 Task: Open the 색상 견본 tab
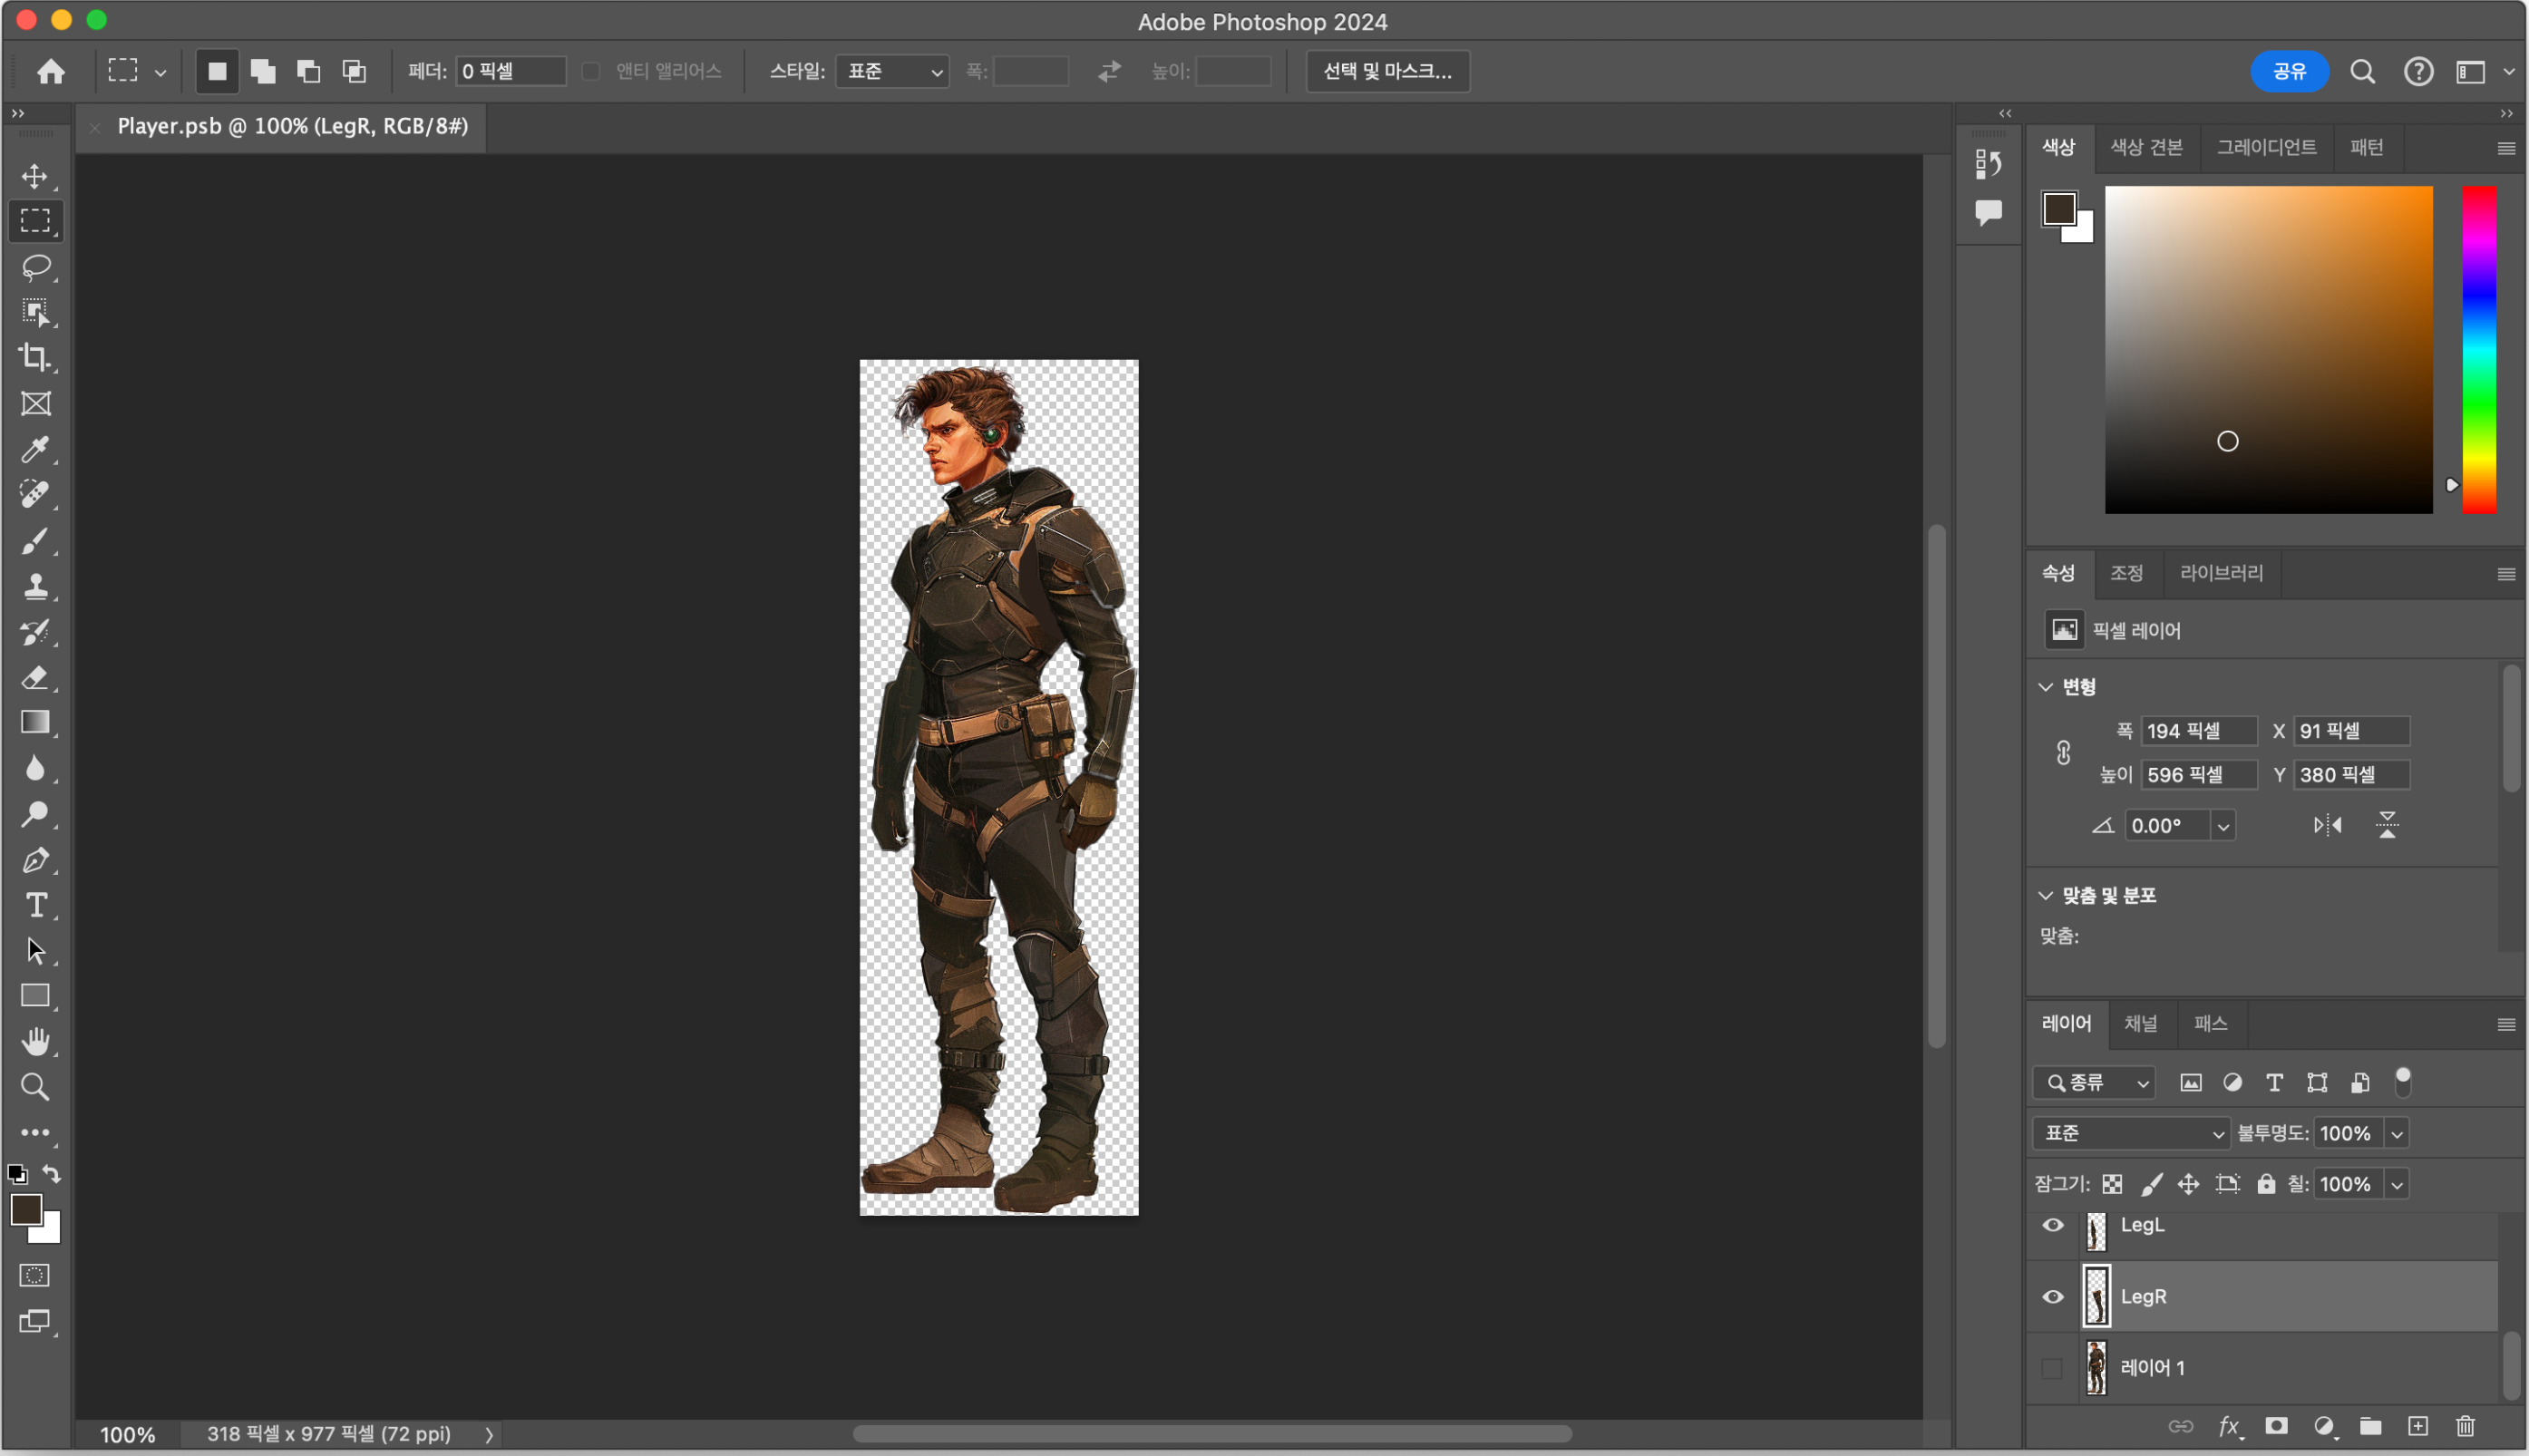[x=2146, y=147]
